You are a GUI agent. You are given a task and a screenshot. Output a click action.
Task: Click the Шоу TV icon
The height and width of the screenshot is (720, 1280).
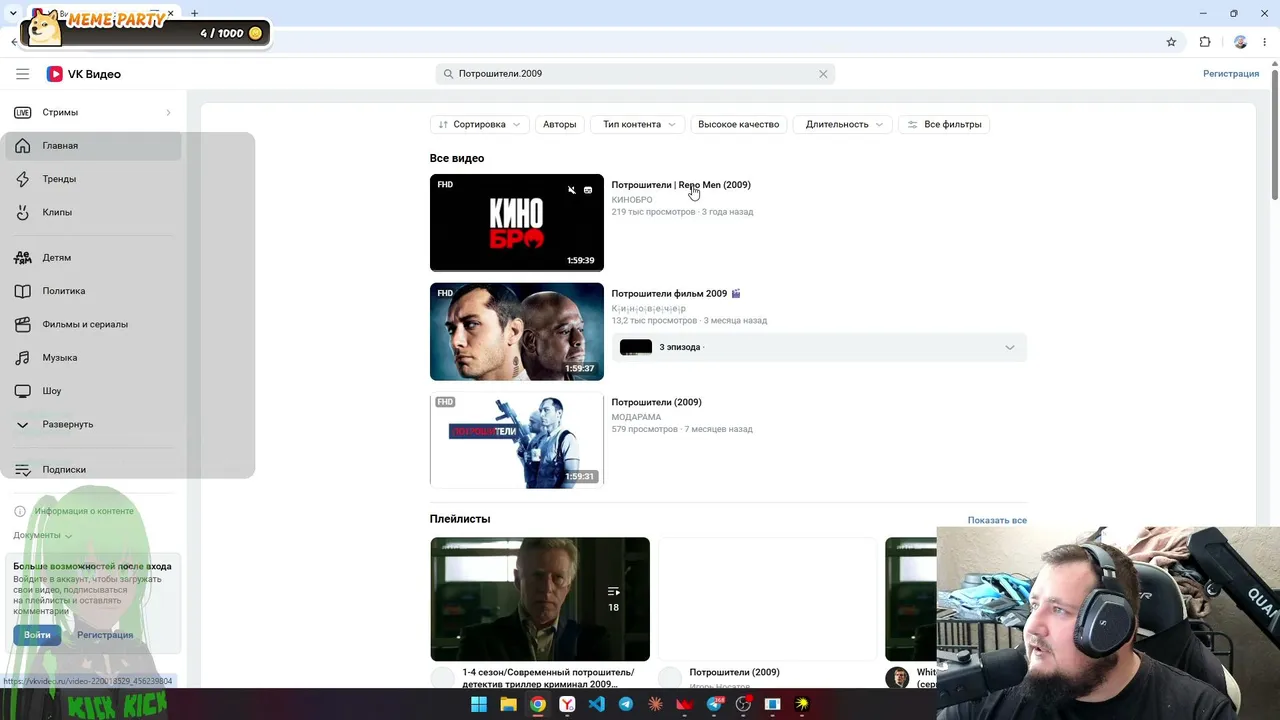tap(22, 391)
